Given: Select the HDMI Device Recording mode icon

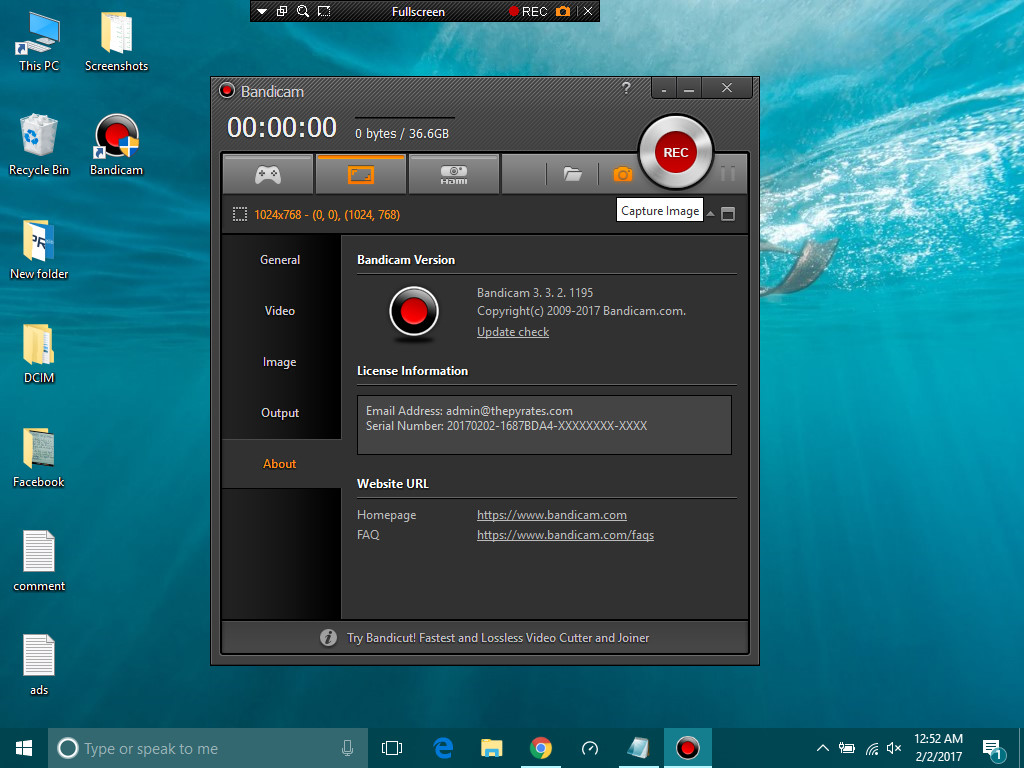Looking at the screenshot, I should point(453,174).
